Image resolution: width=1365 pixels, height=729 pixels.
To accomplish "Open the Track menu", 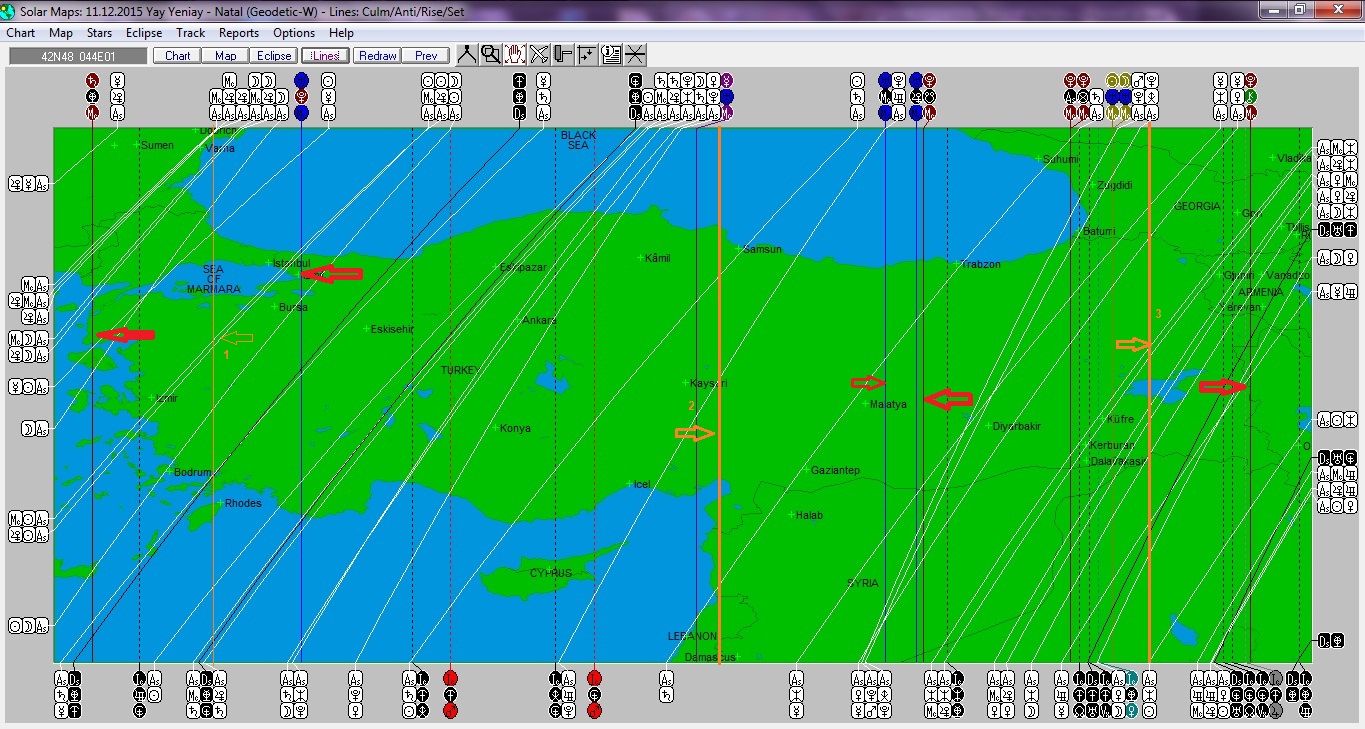I will point(191,33).
